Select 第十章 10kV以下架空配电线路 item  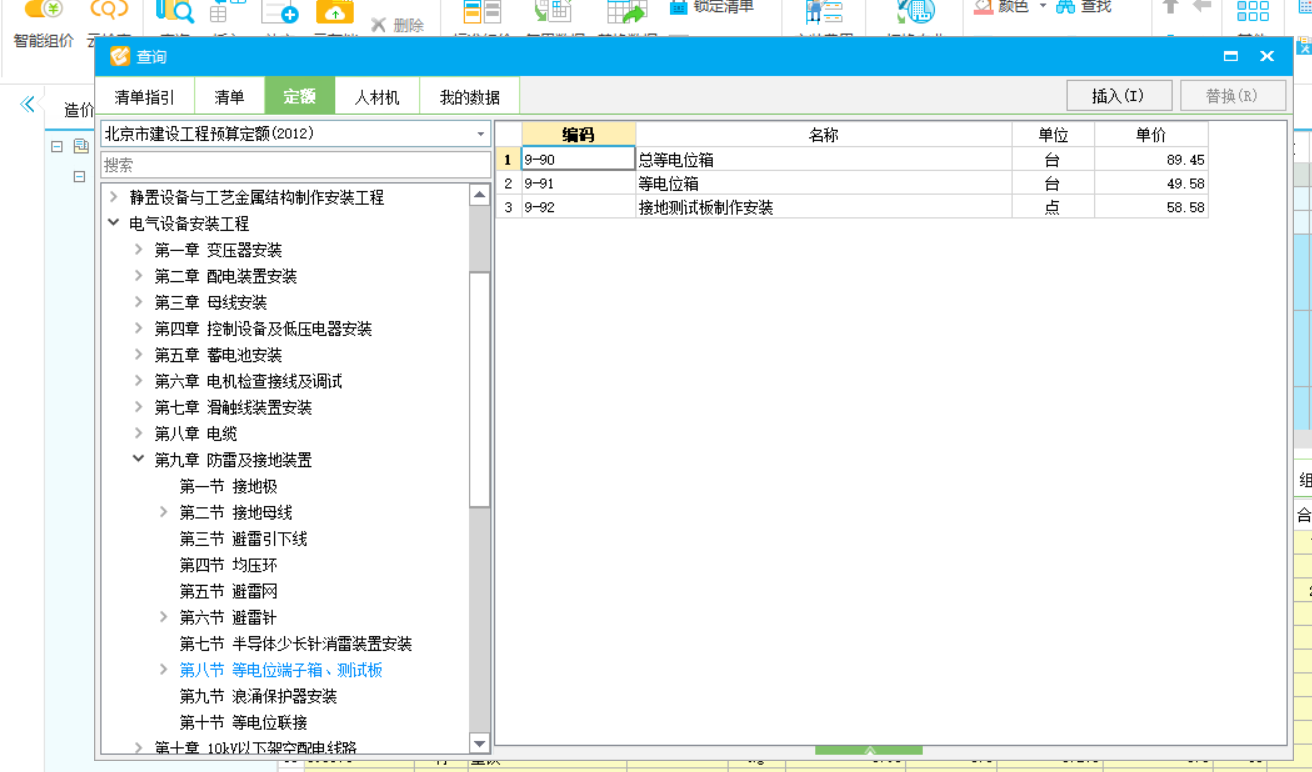pos(255,747)
